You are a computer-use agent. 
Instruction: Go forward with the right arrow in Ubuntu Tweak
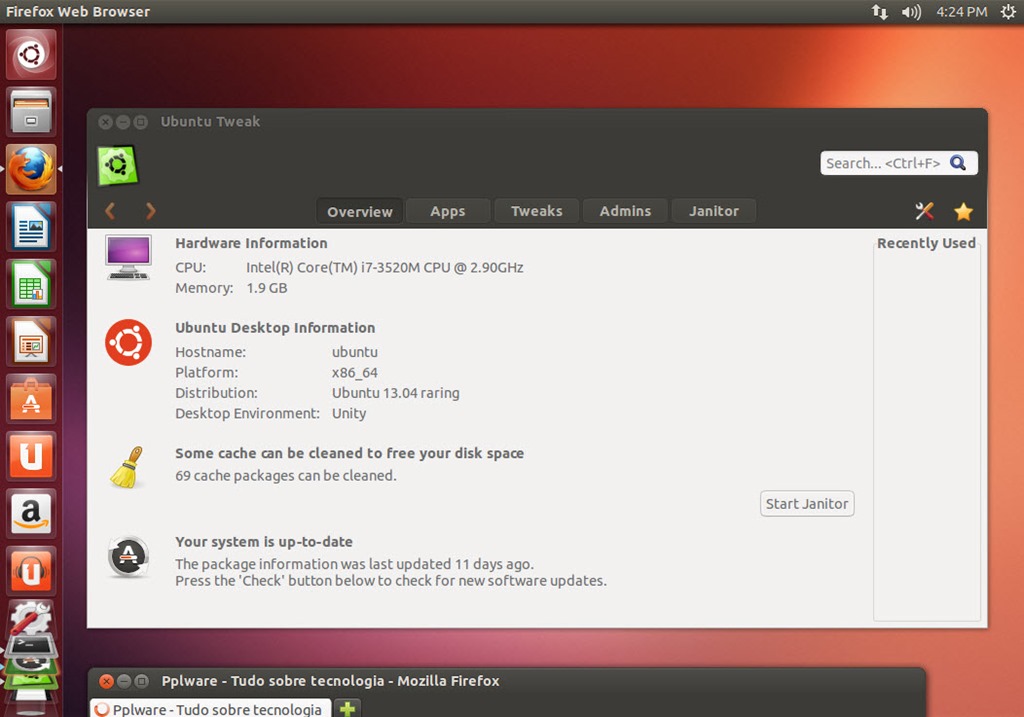pos(151,211)
